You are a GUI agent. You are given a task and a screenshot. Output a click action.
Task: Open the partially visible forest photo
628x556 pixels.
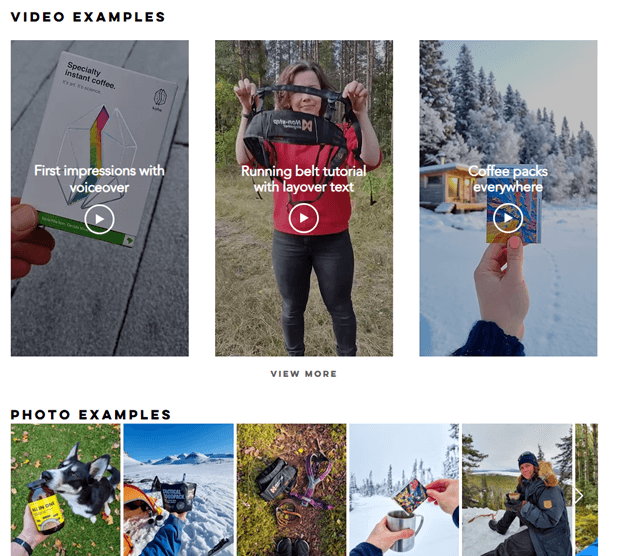pos(586,490)
